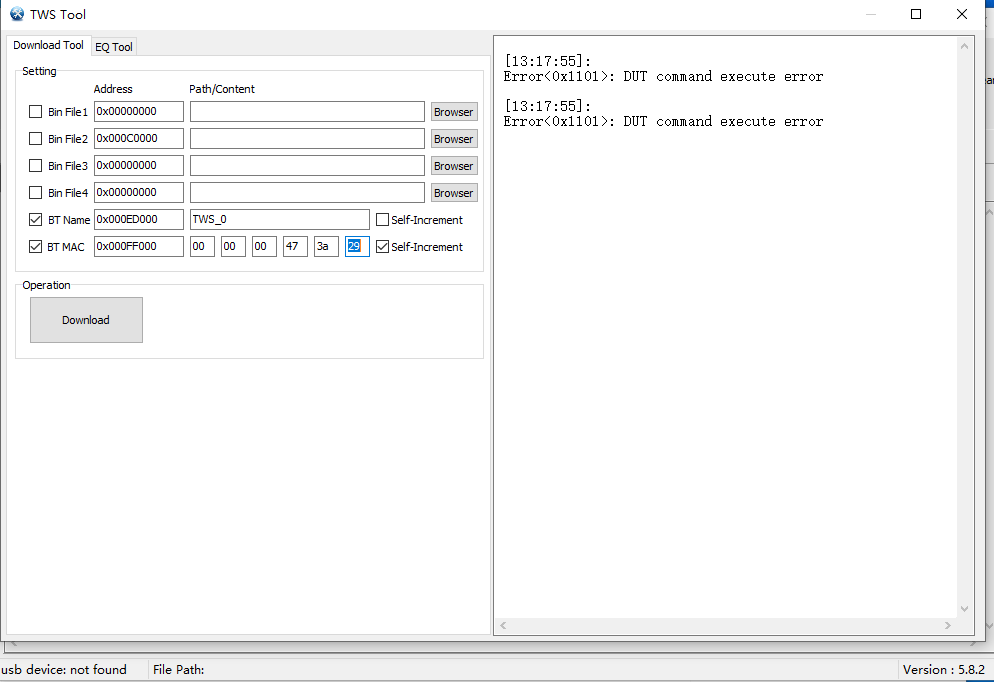
Task: Click Browser button for Bin File4
Action: coord(453,193)
